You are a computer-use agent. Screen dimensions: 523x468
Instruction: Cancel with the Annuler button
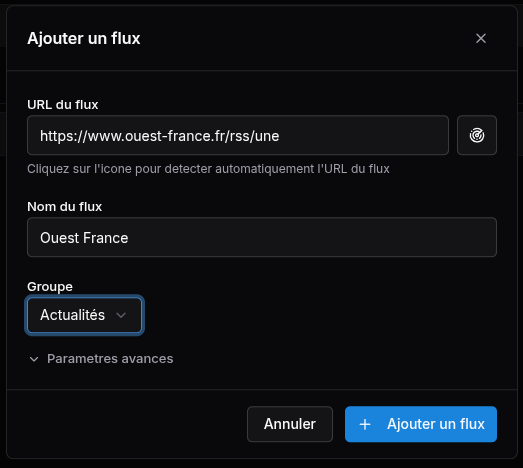290,424
